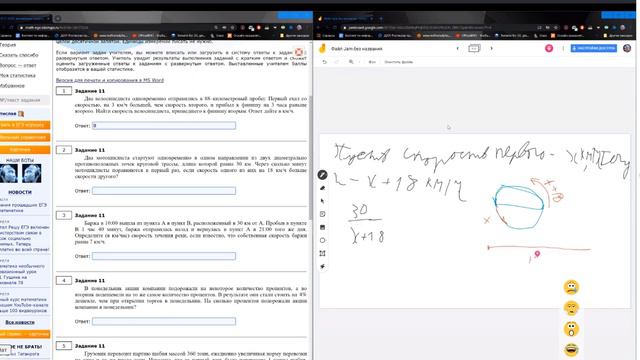Click the pink collaborator avatar
The width and height of the screenshot is (640, 360).
coord(549,48)
